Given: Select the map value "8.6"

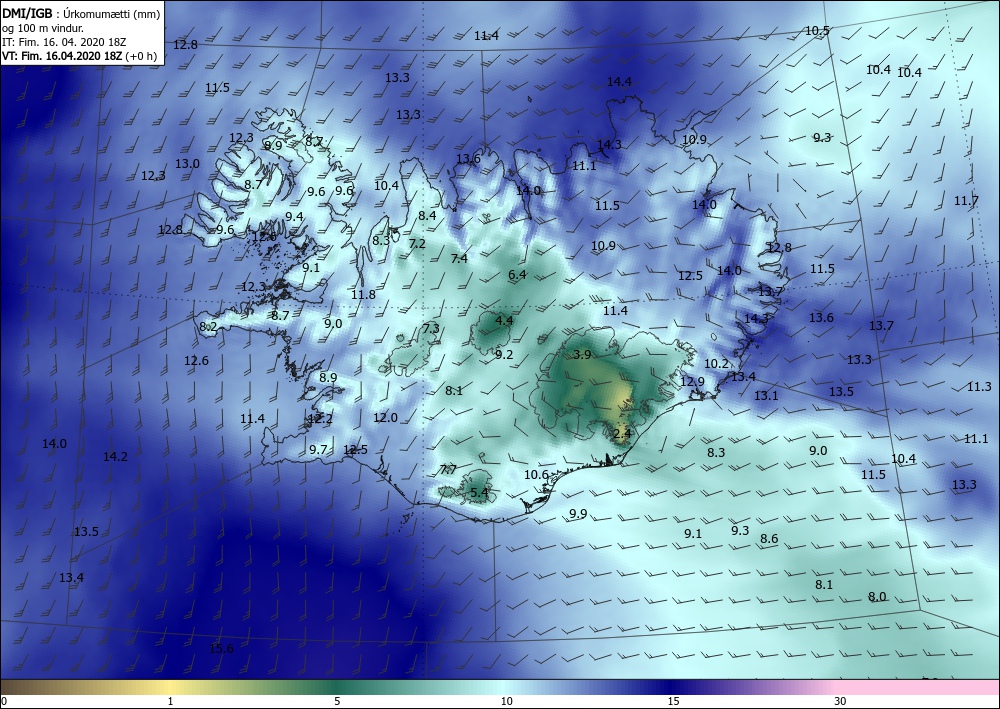Looking at the screenshot, I should point(769,539).
